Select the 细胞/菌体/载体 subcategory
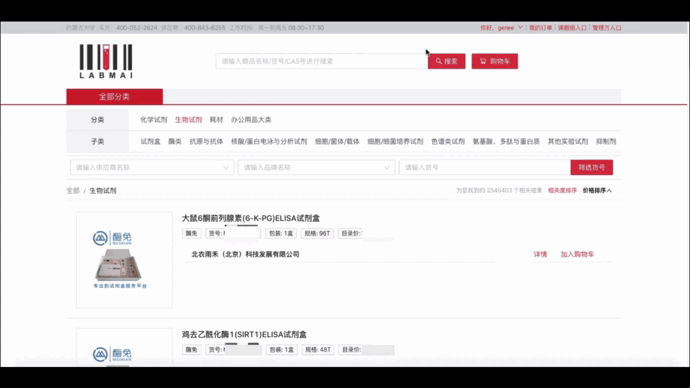Viewport: 690px width, 388px height. pos(337,142)
